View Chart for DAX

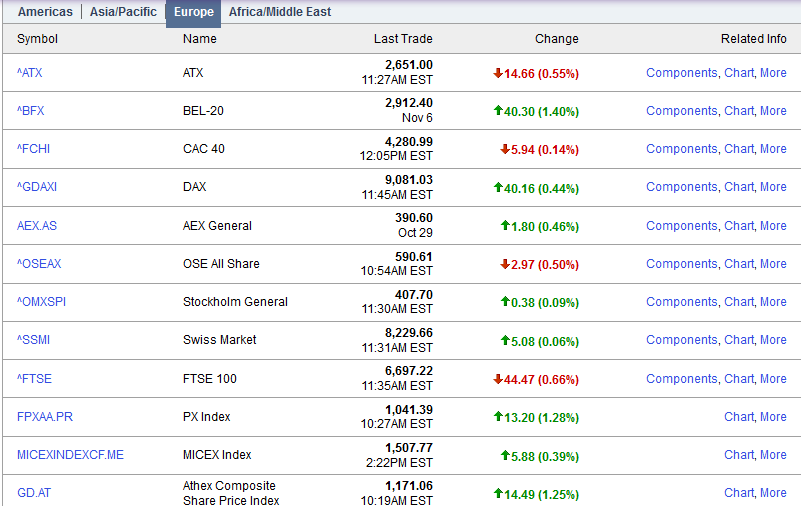[739, 187]
